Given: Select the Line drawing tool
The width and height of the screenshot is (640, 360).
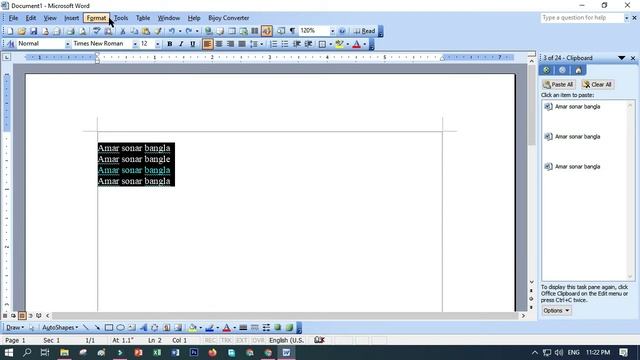Looking at the screenshot, I should [85, 327].
